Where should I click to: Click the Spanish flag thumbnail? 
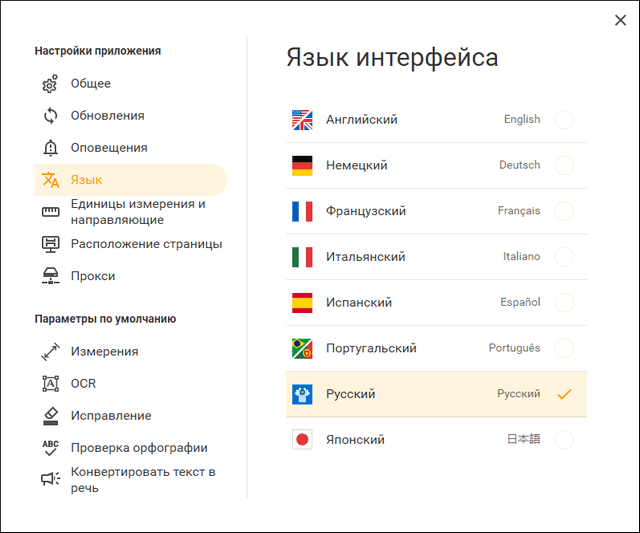302,303
